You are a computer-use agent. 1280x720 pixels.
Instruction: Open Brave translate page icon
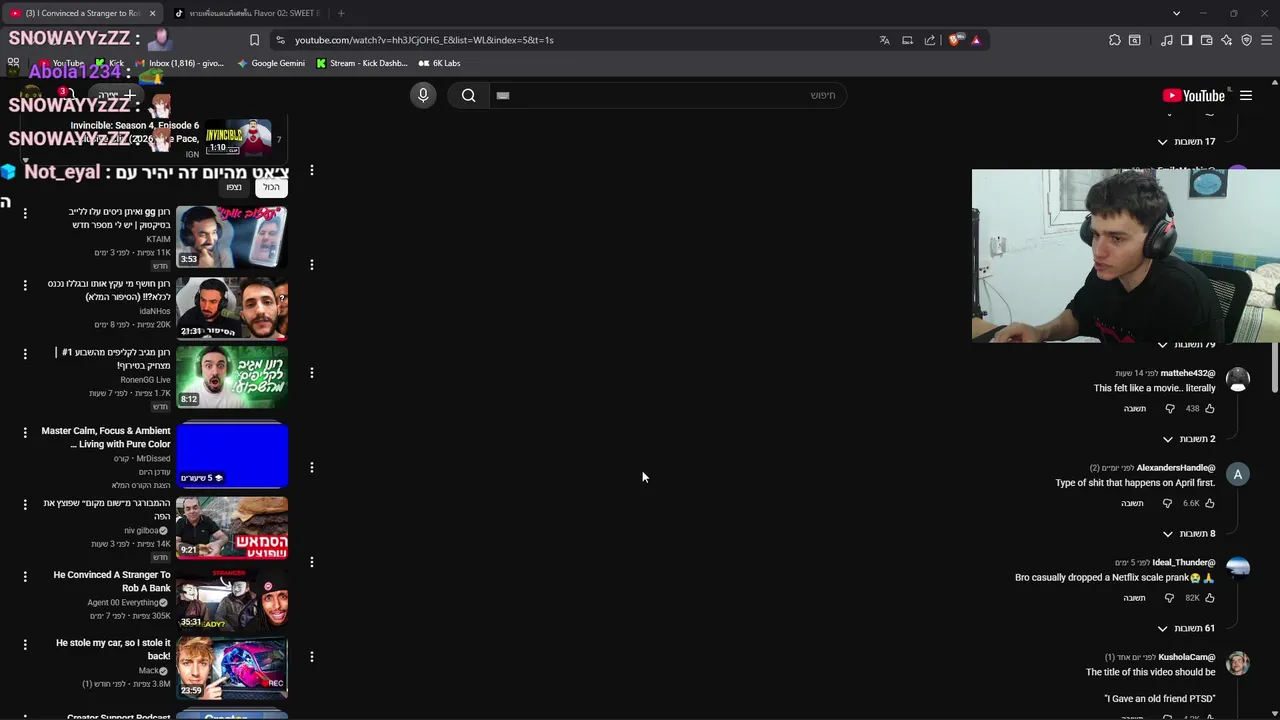pos(884,40)
